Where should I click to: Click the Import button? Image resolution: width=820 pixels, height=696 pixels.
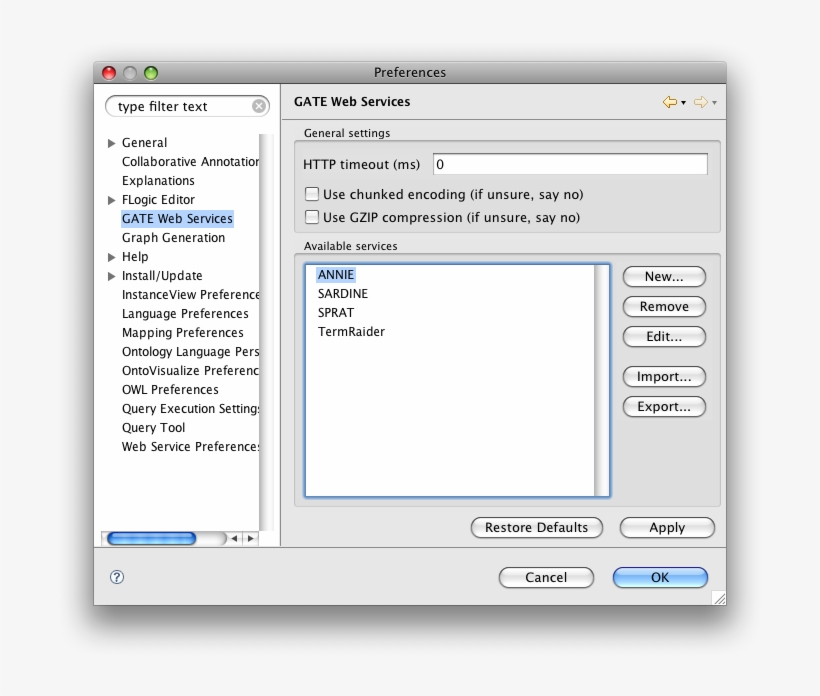(663, 376)
